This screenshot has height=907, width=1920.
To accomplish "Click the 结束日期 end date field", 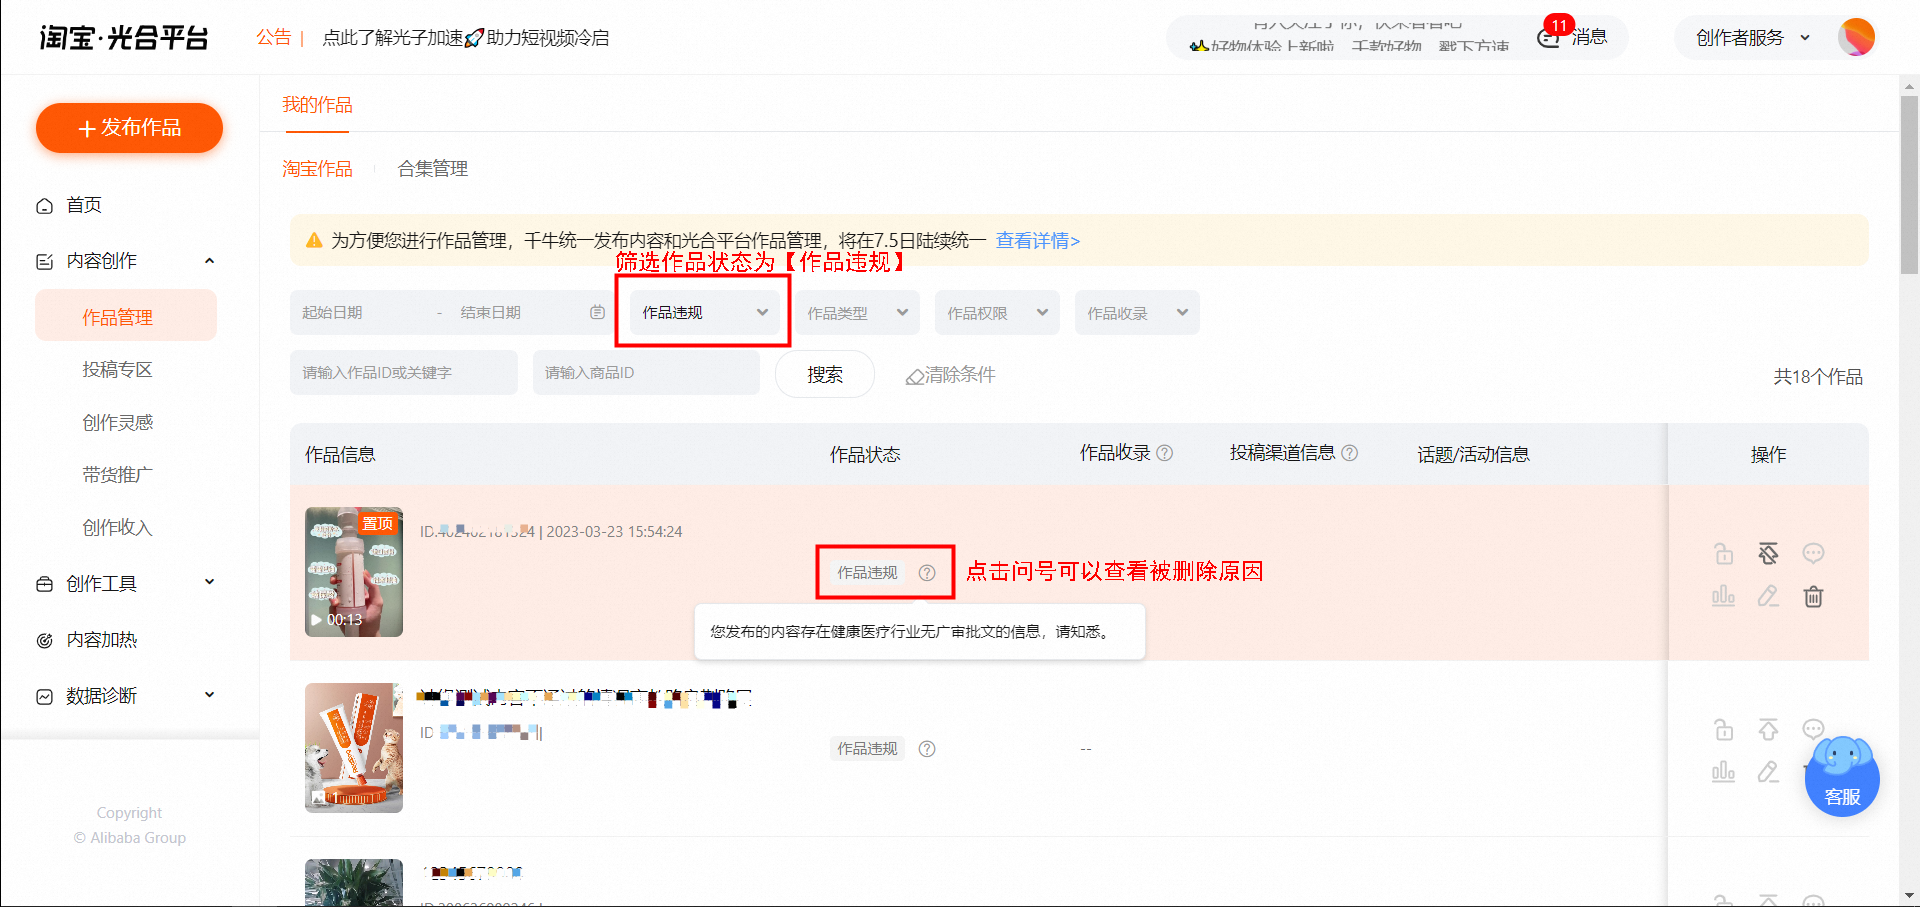I will 517,313.
